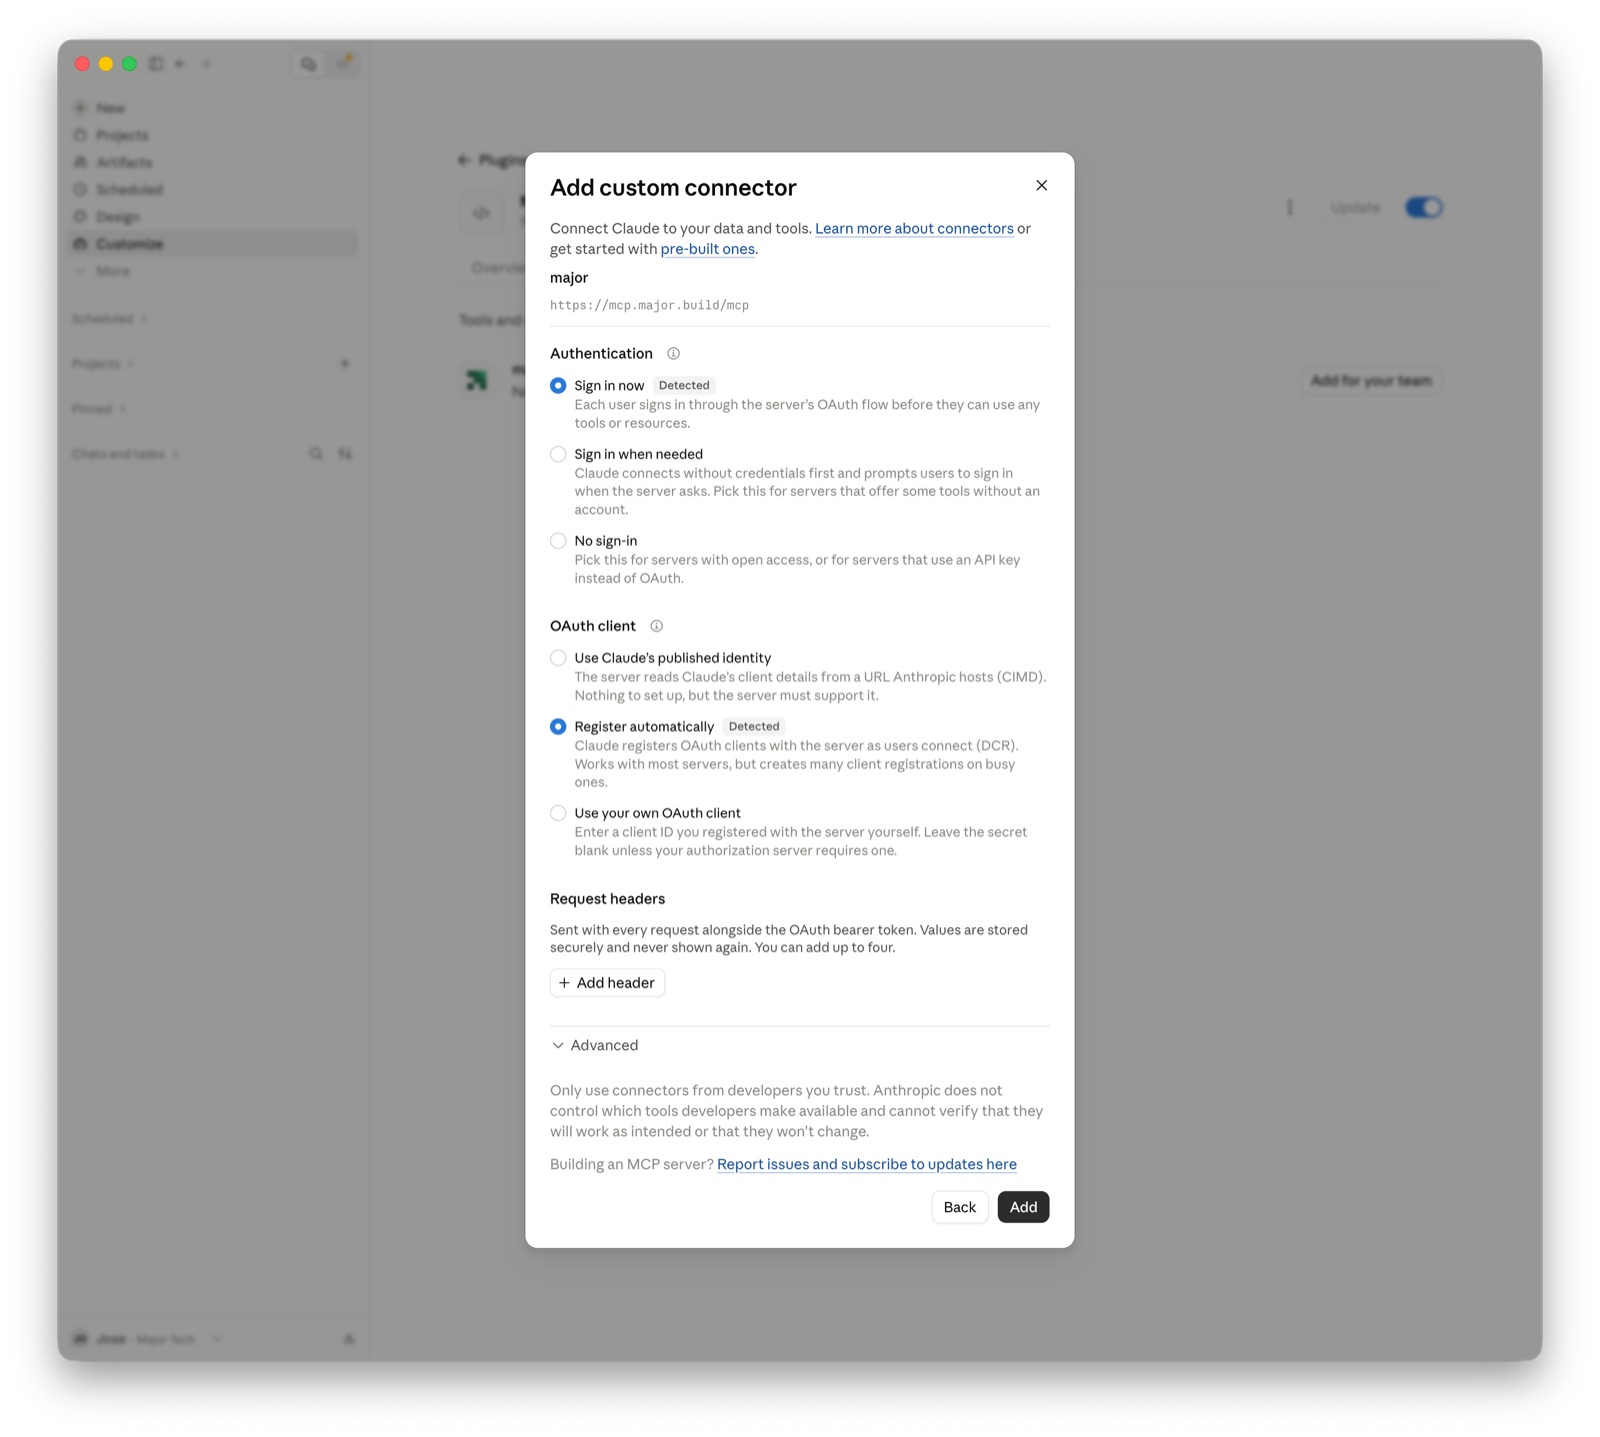The width and height of the screenshot is (1600, 1437).
Task: Open Projects in the sidebar nav
Action: click(x=213, y=135)
